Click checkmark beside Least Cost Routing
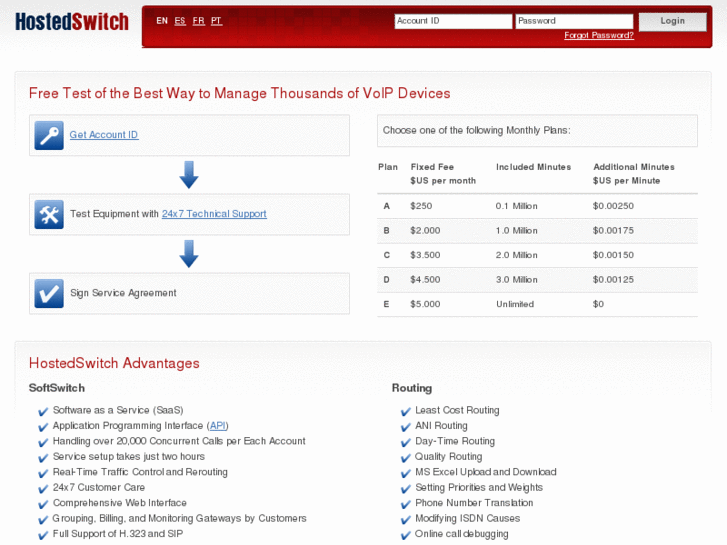This screenshot has width=727, height=545. click(405, 411)
